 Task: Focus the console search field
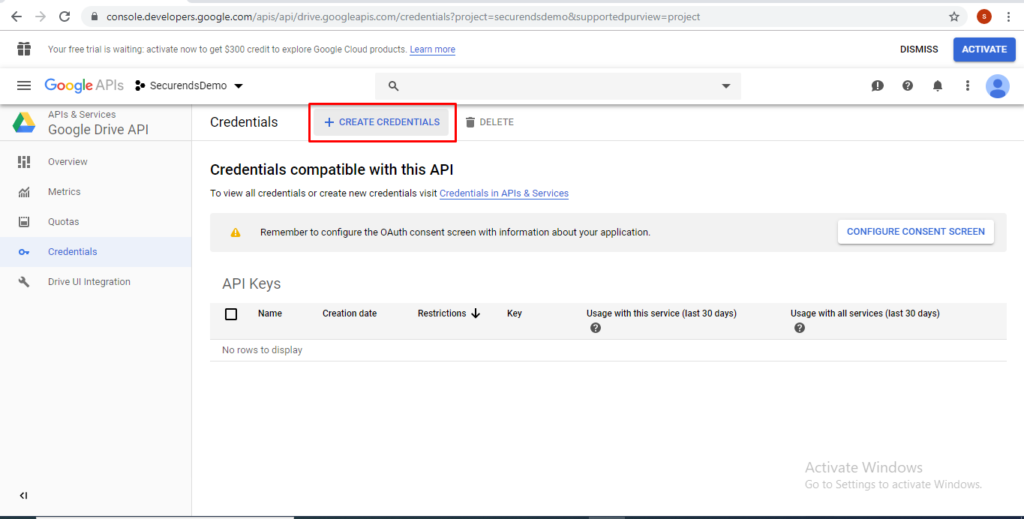558,86
